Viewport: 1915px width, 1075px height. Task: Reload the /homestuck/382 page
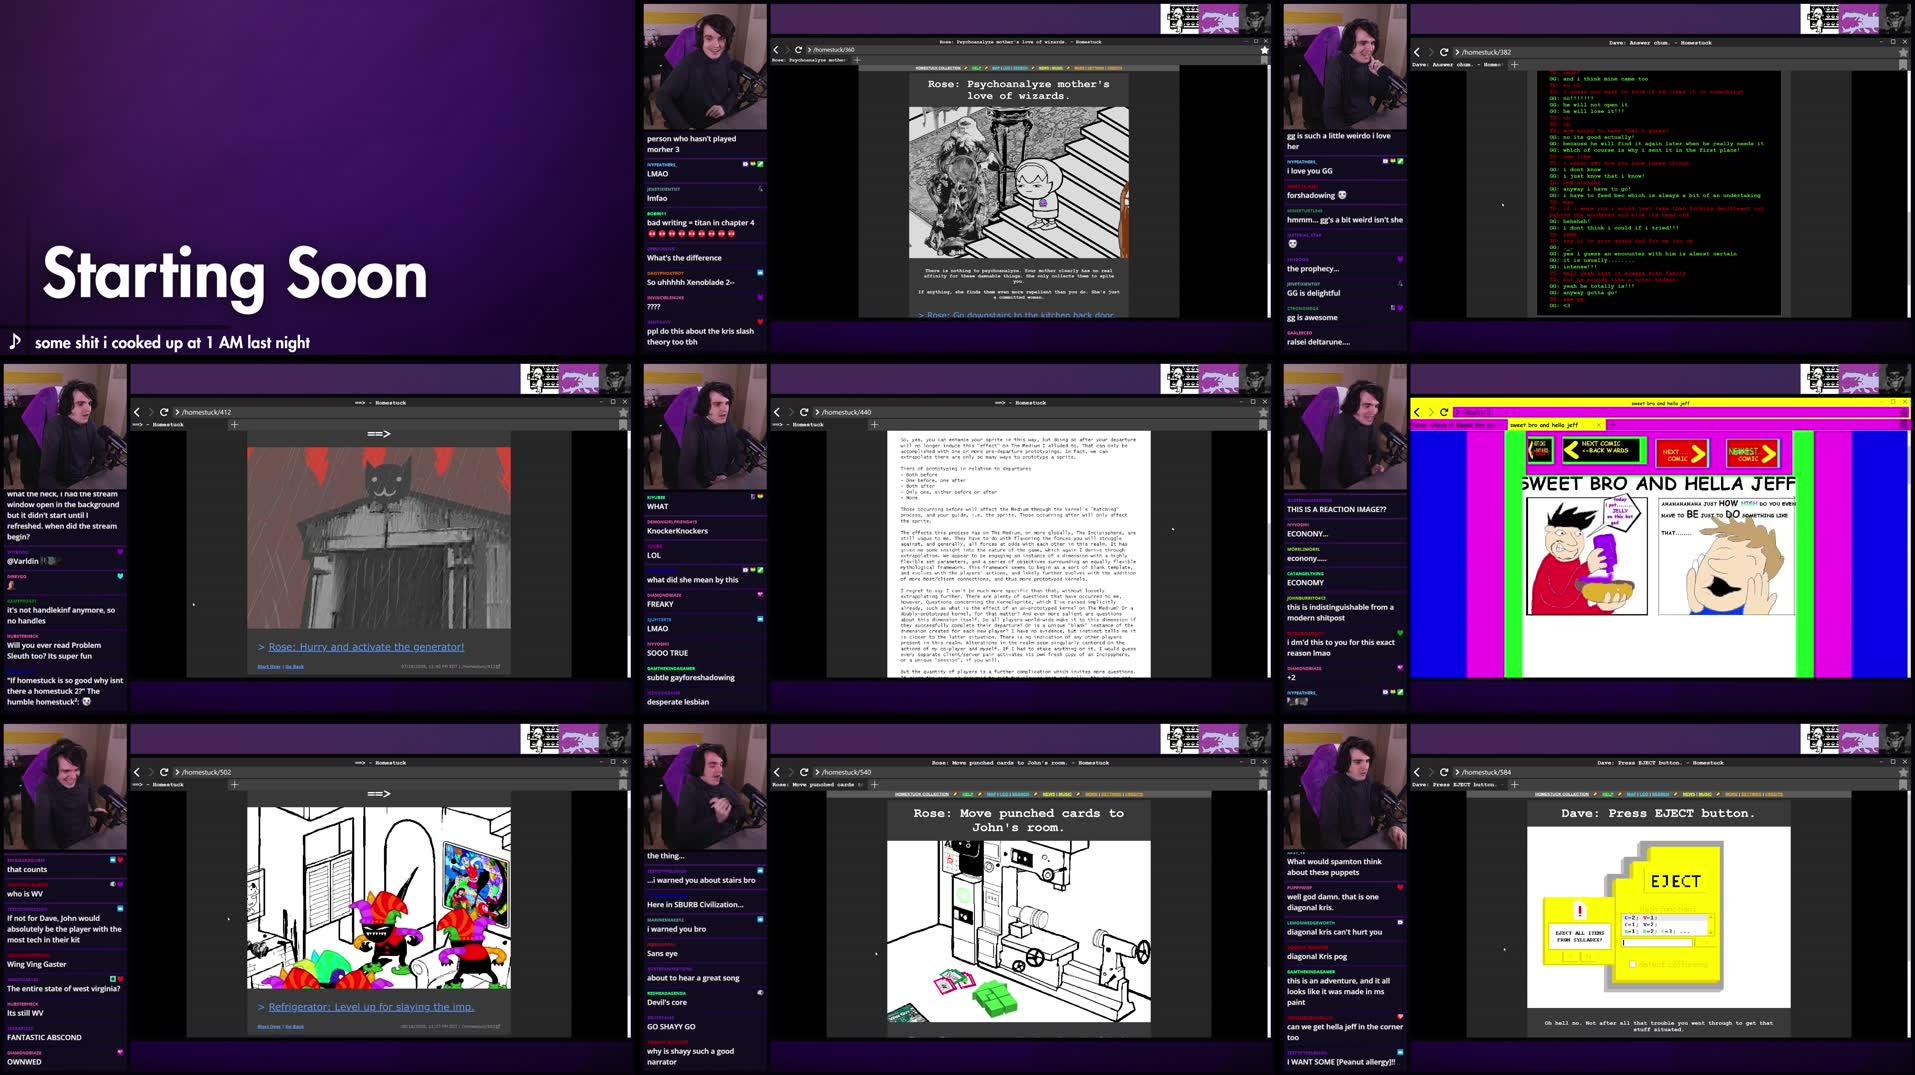tap(1444, 52)
